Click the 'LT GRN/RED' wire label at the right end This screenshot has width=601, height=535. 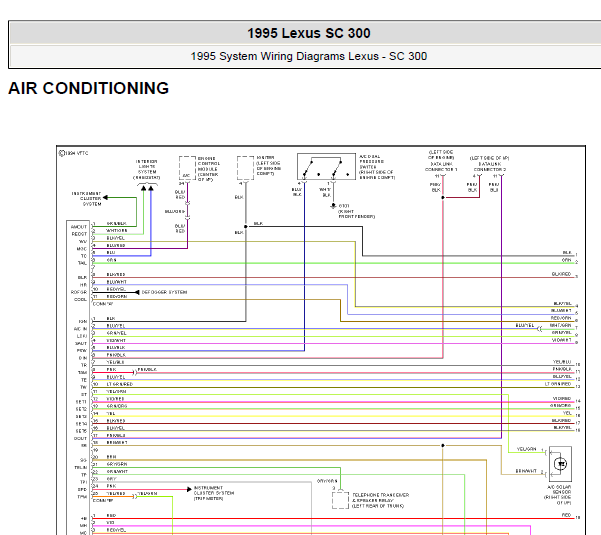pos(558,384)
